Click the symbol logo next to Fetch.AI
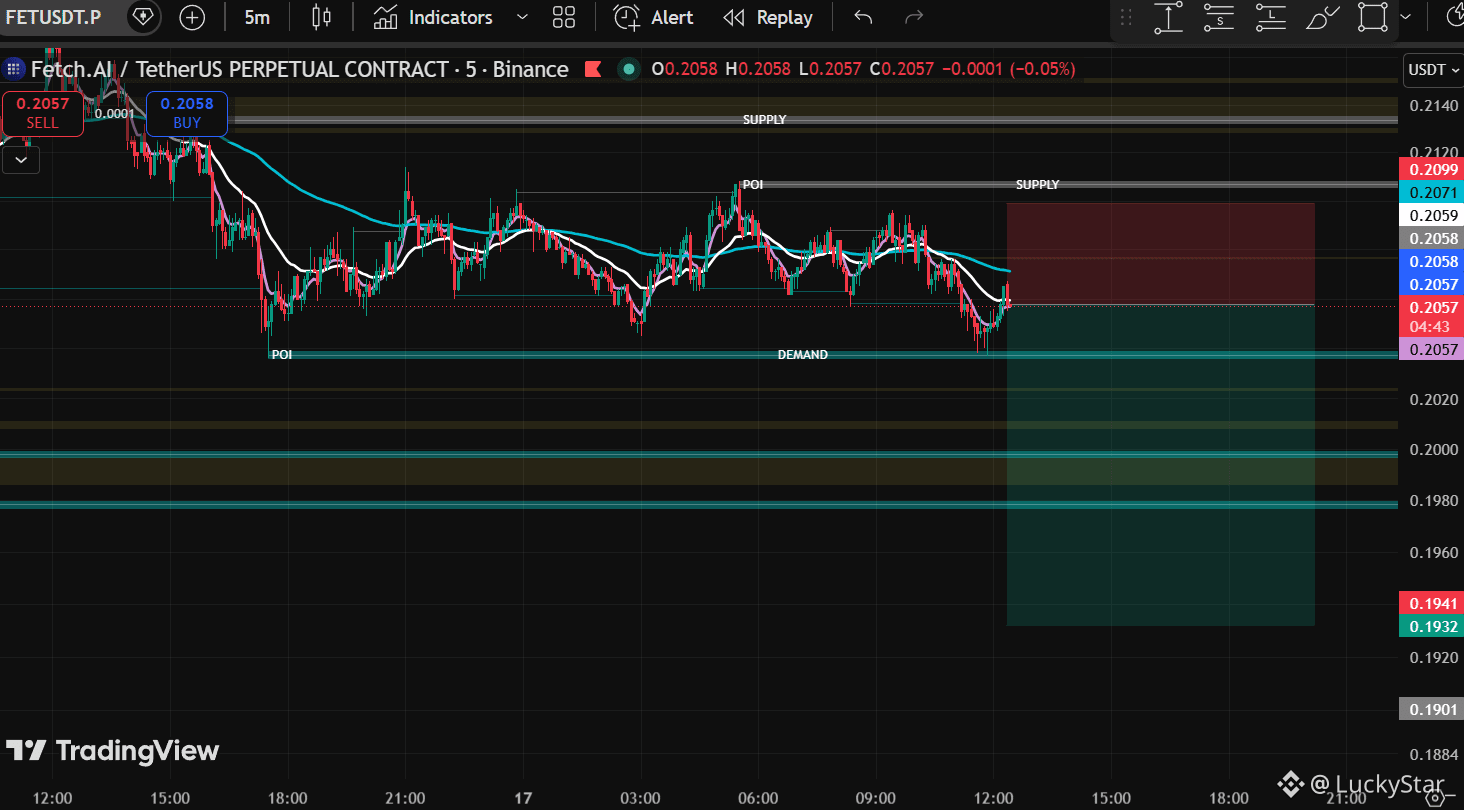This screenshot has width=1464, height=810. tap(14, 69)
